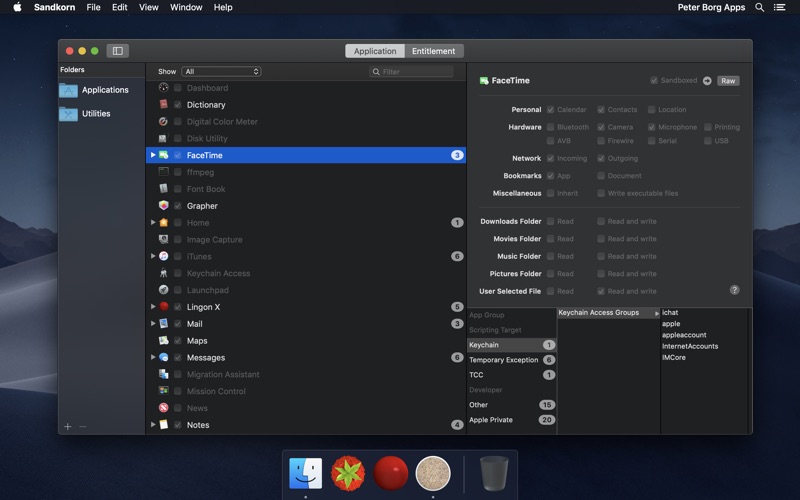Click the Mail stamp icon
This screenshot has width=800, height=500.
[x=163, y=323]
